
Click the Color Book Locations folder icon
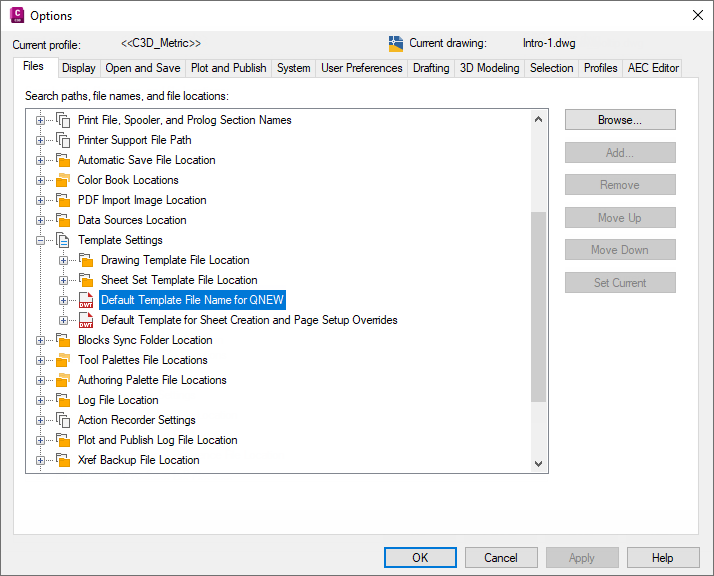(63, 180)
